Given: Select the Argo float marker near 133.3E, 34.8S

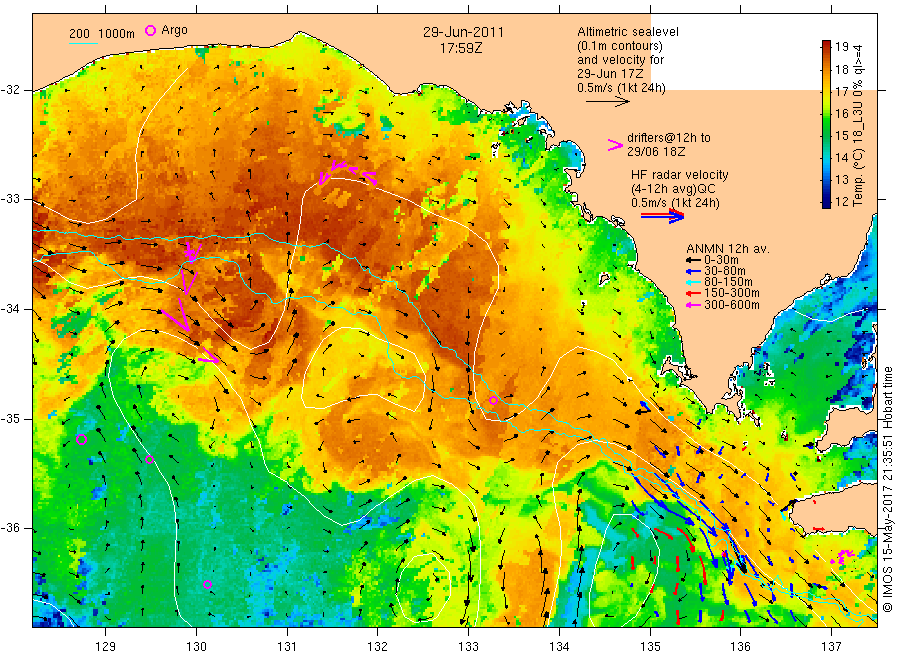Looking at the screenshot, I should (x=493, y=400).
